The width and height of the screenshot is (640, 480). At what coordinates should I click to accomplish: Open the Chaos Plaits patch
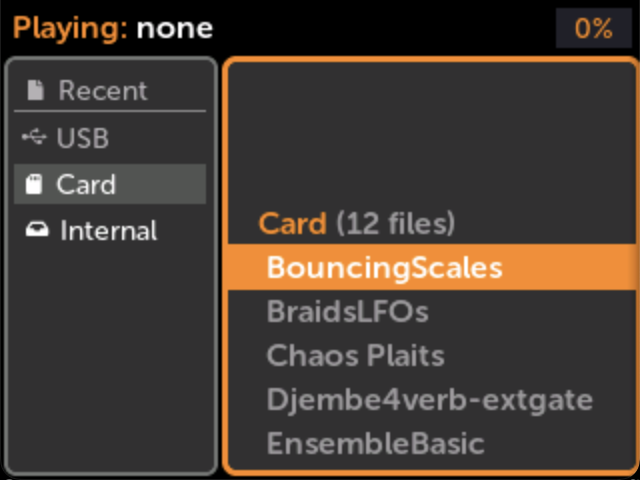(x=355, y=355)
